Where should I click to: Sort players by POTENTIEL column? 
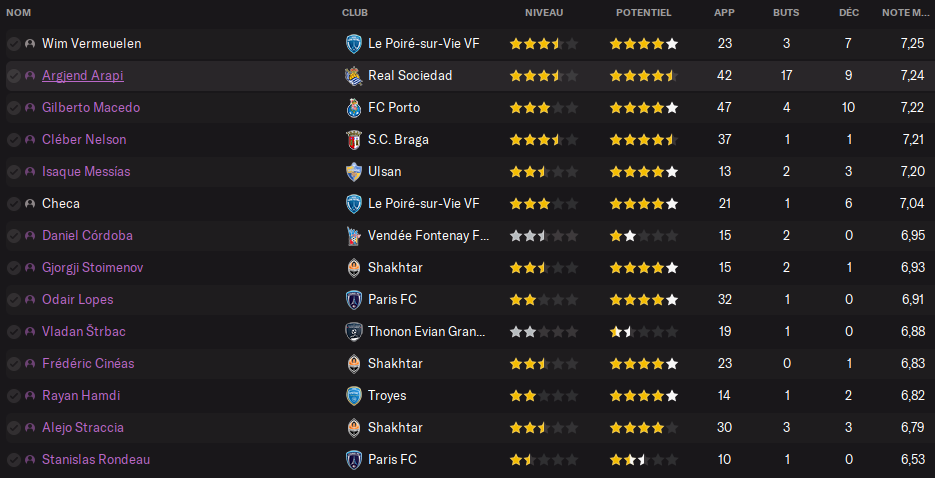643,13
